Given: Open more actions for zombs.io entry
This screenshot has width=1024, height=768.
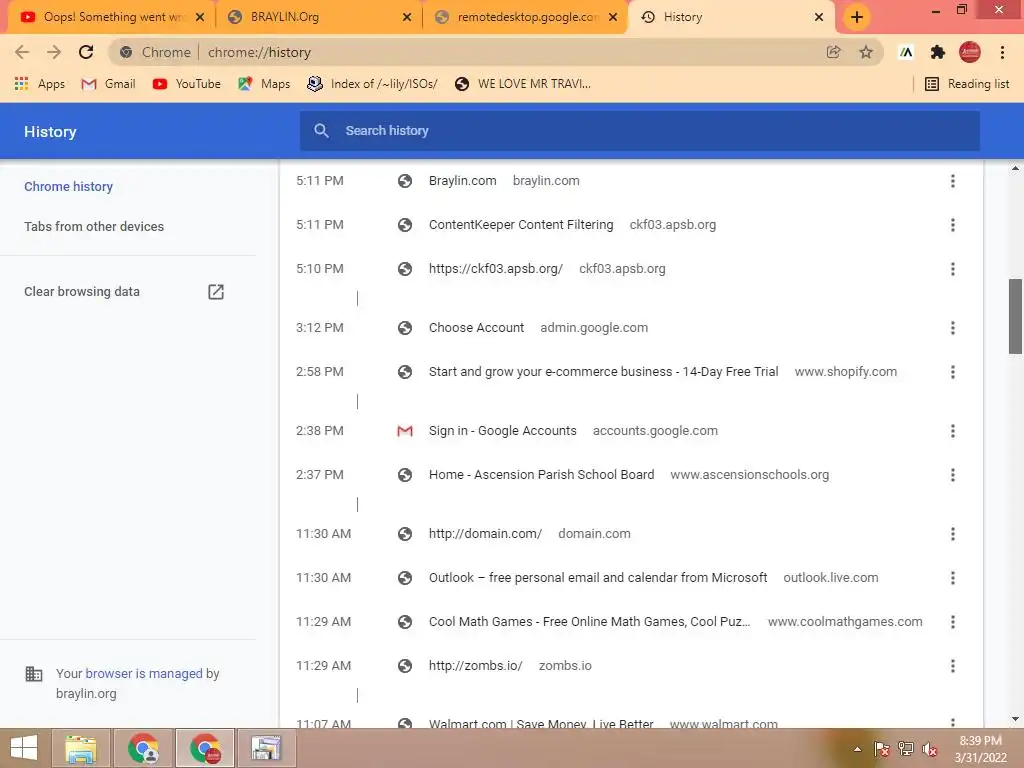Looking at the screenshot, I should 953,666.
